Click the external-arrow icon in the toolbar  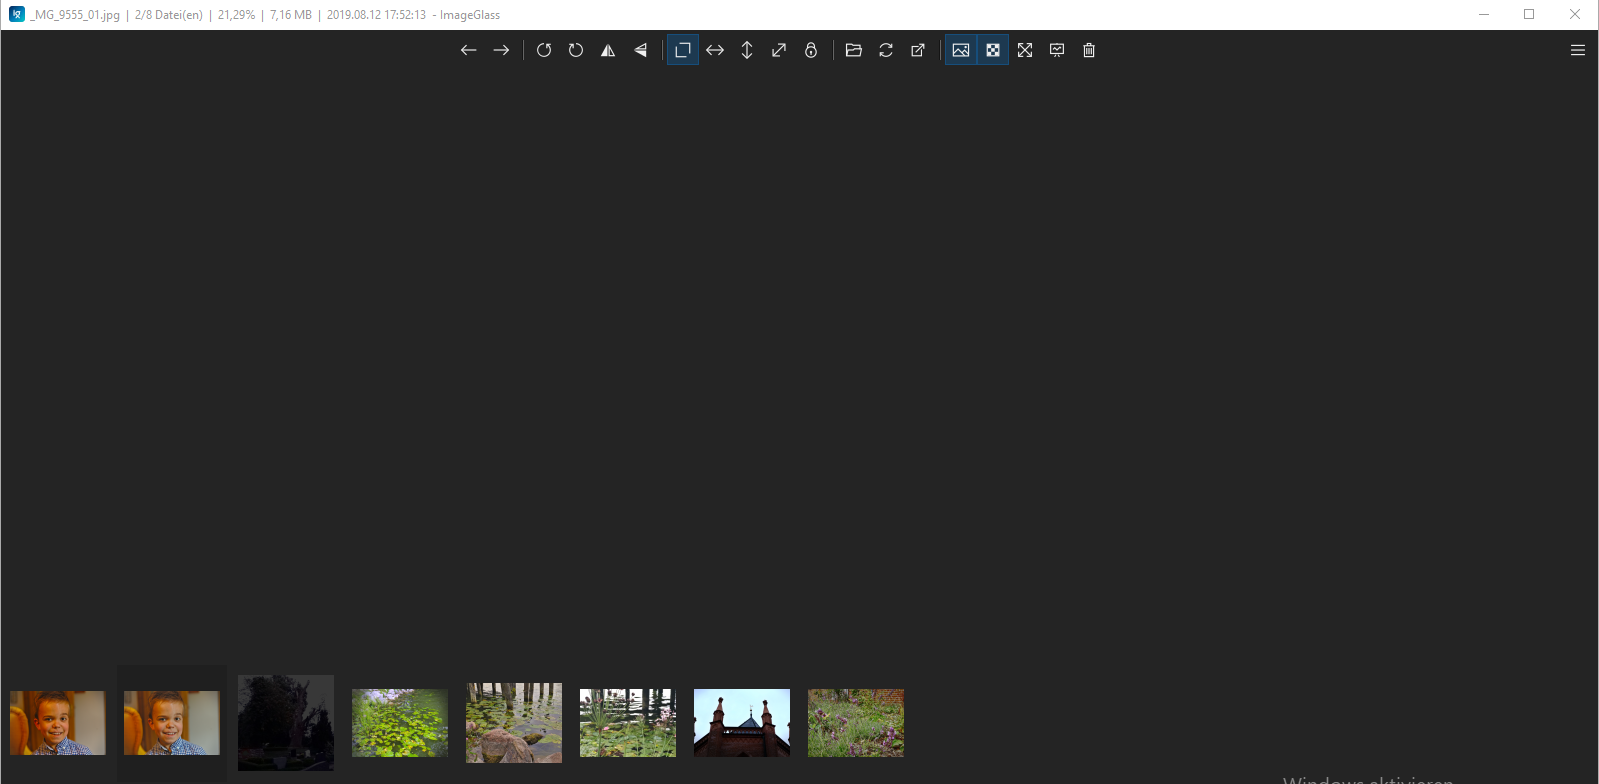(x=918, y=50)
